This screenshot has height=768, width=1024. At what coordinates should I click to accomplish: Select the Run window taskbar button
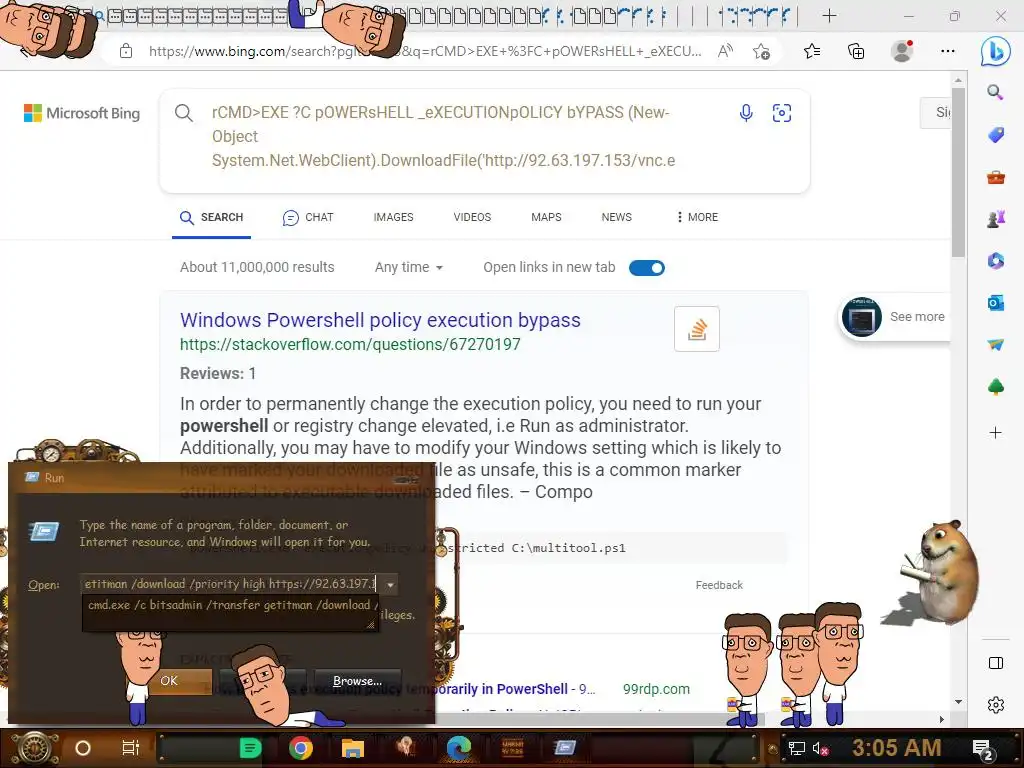(x=564, y=748)
